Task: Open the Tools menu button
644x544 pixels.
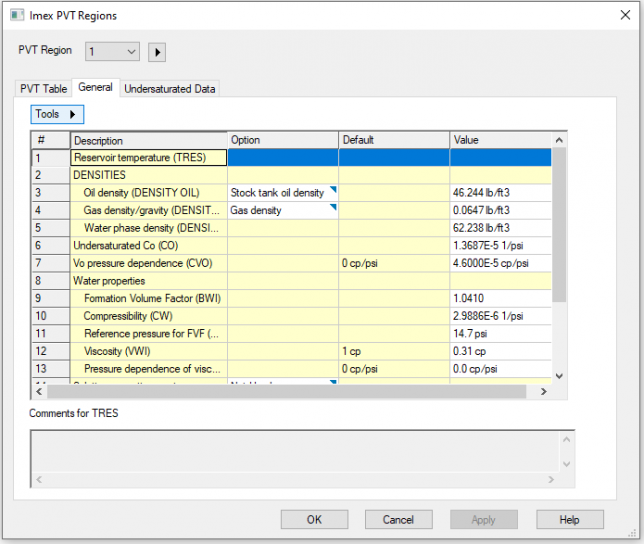Action: [x=55, y=115]
